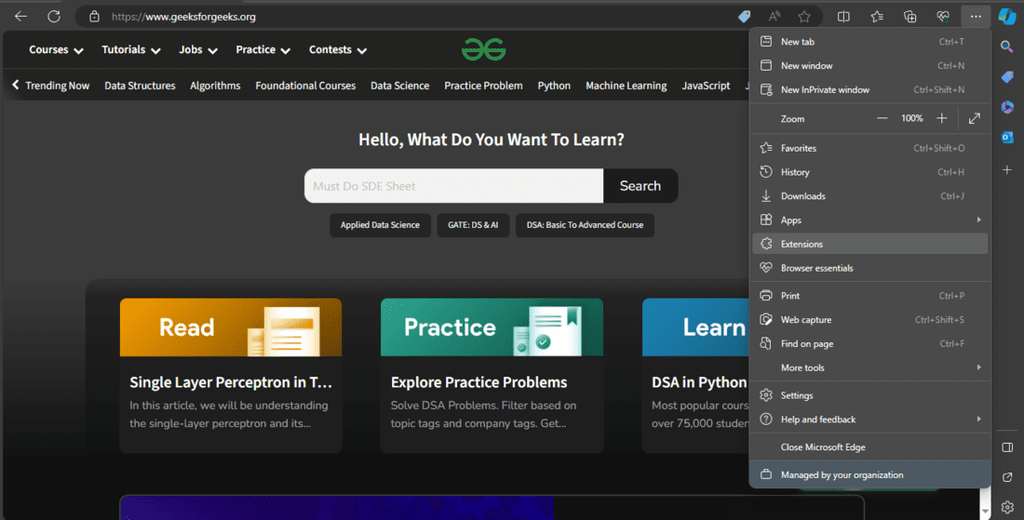Open the Copilot icon at the top right
This screenshot has height=520, width=1024.
coord(1007,16)
